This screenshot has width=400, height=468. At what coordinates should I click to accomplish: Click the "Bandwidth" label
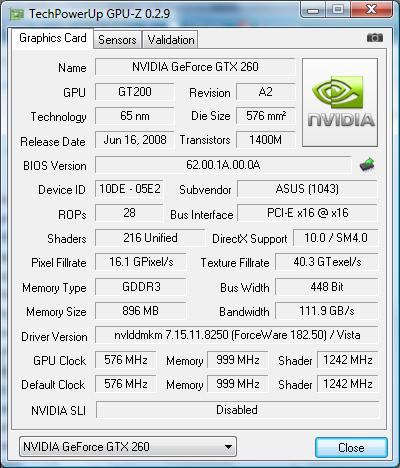tap(244, 312)
